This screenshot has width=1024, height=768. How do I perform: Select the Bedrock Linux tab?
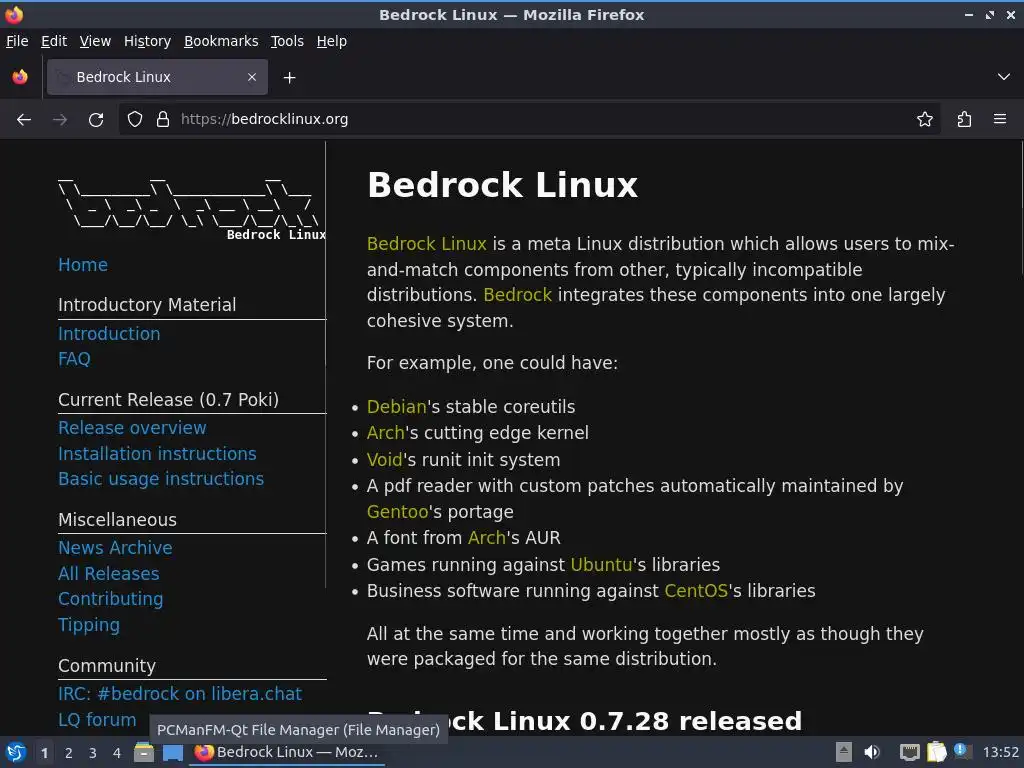point(157,77)
